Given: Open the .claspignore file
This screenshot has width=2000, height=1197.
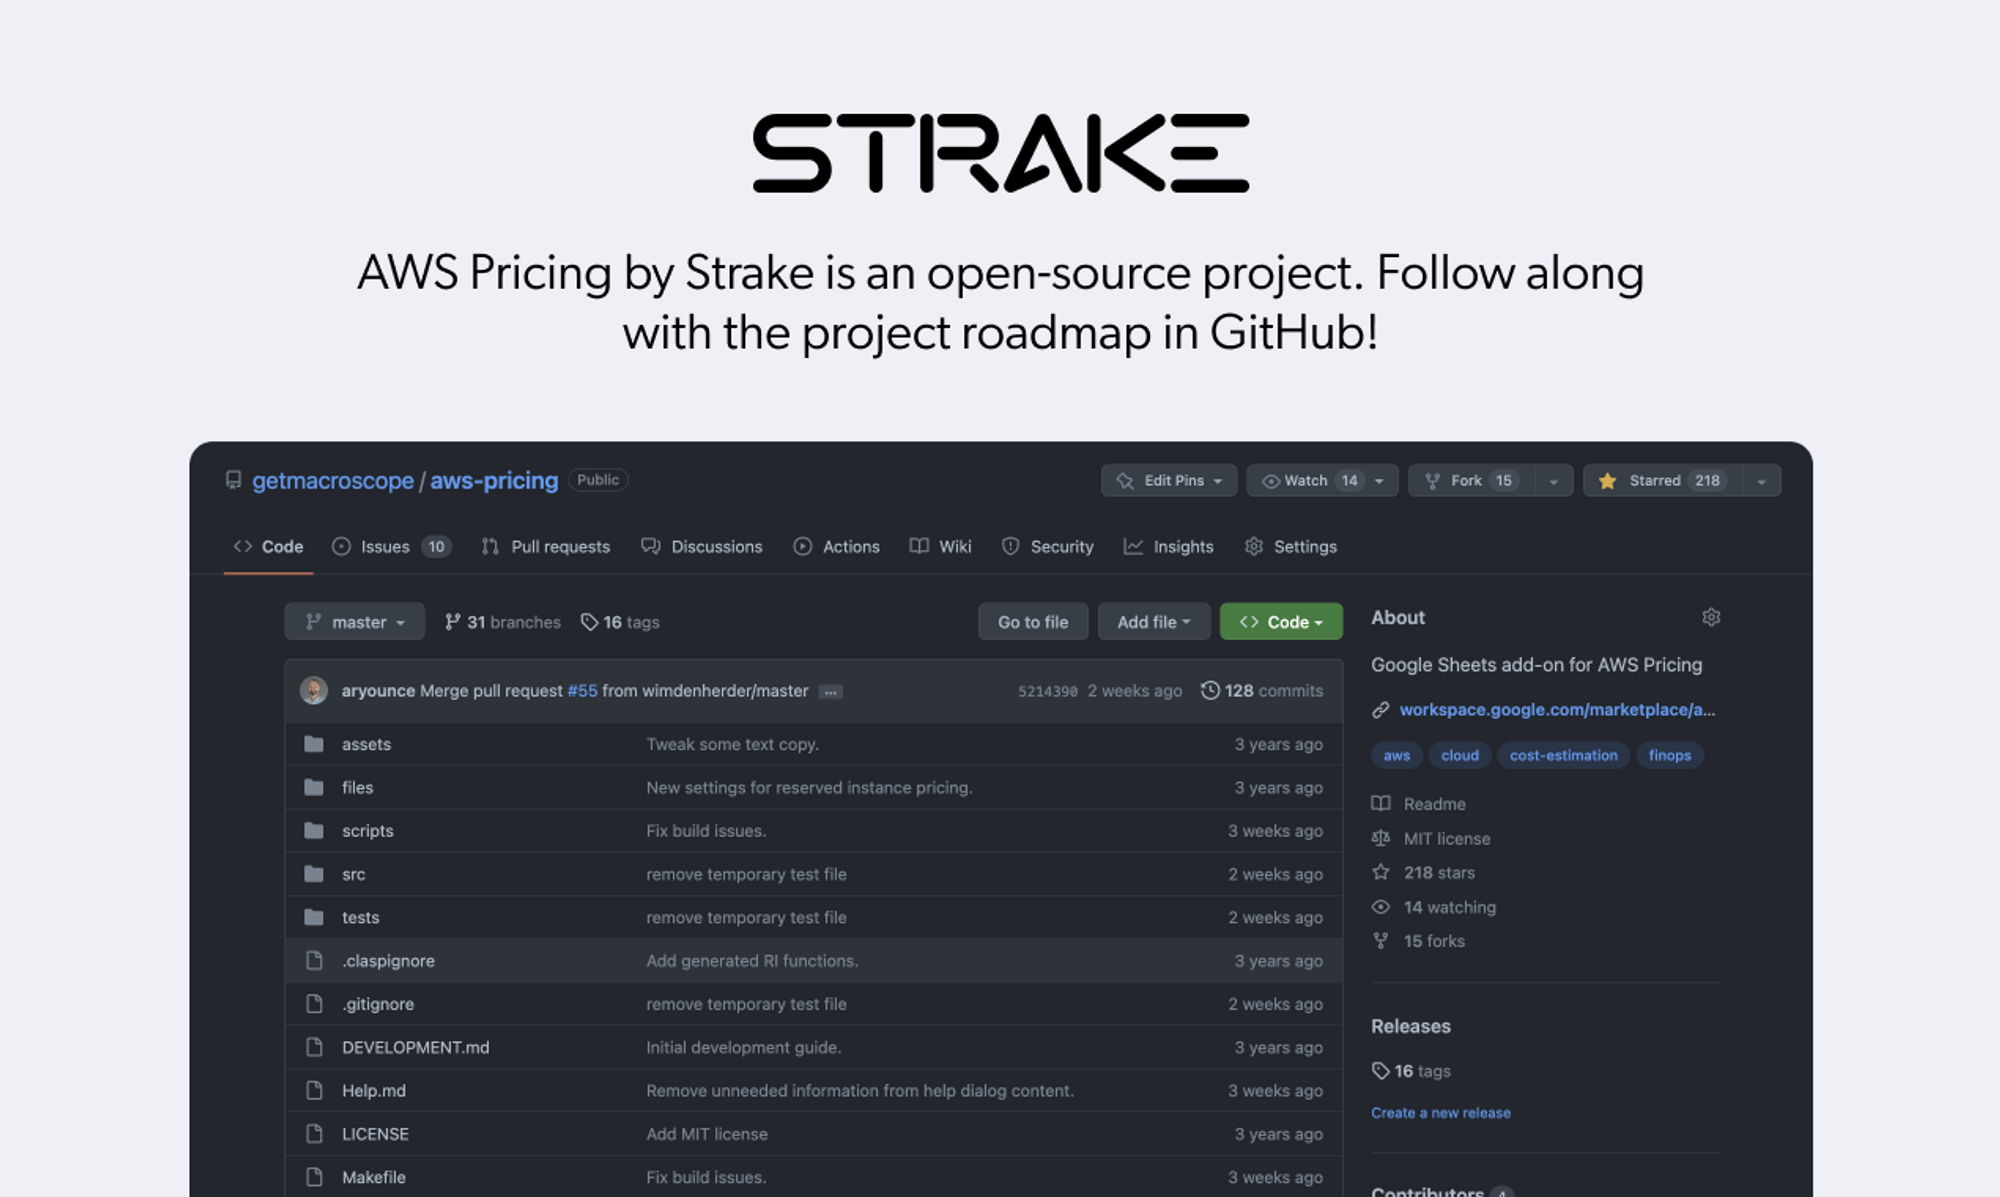Looking at the screenshot, I should tap(388, 961).
